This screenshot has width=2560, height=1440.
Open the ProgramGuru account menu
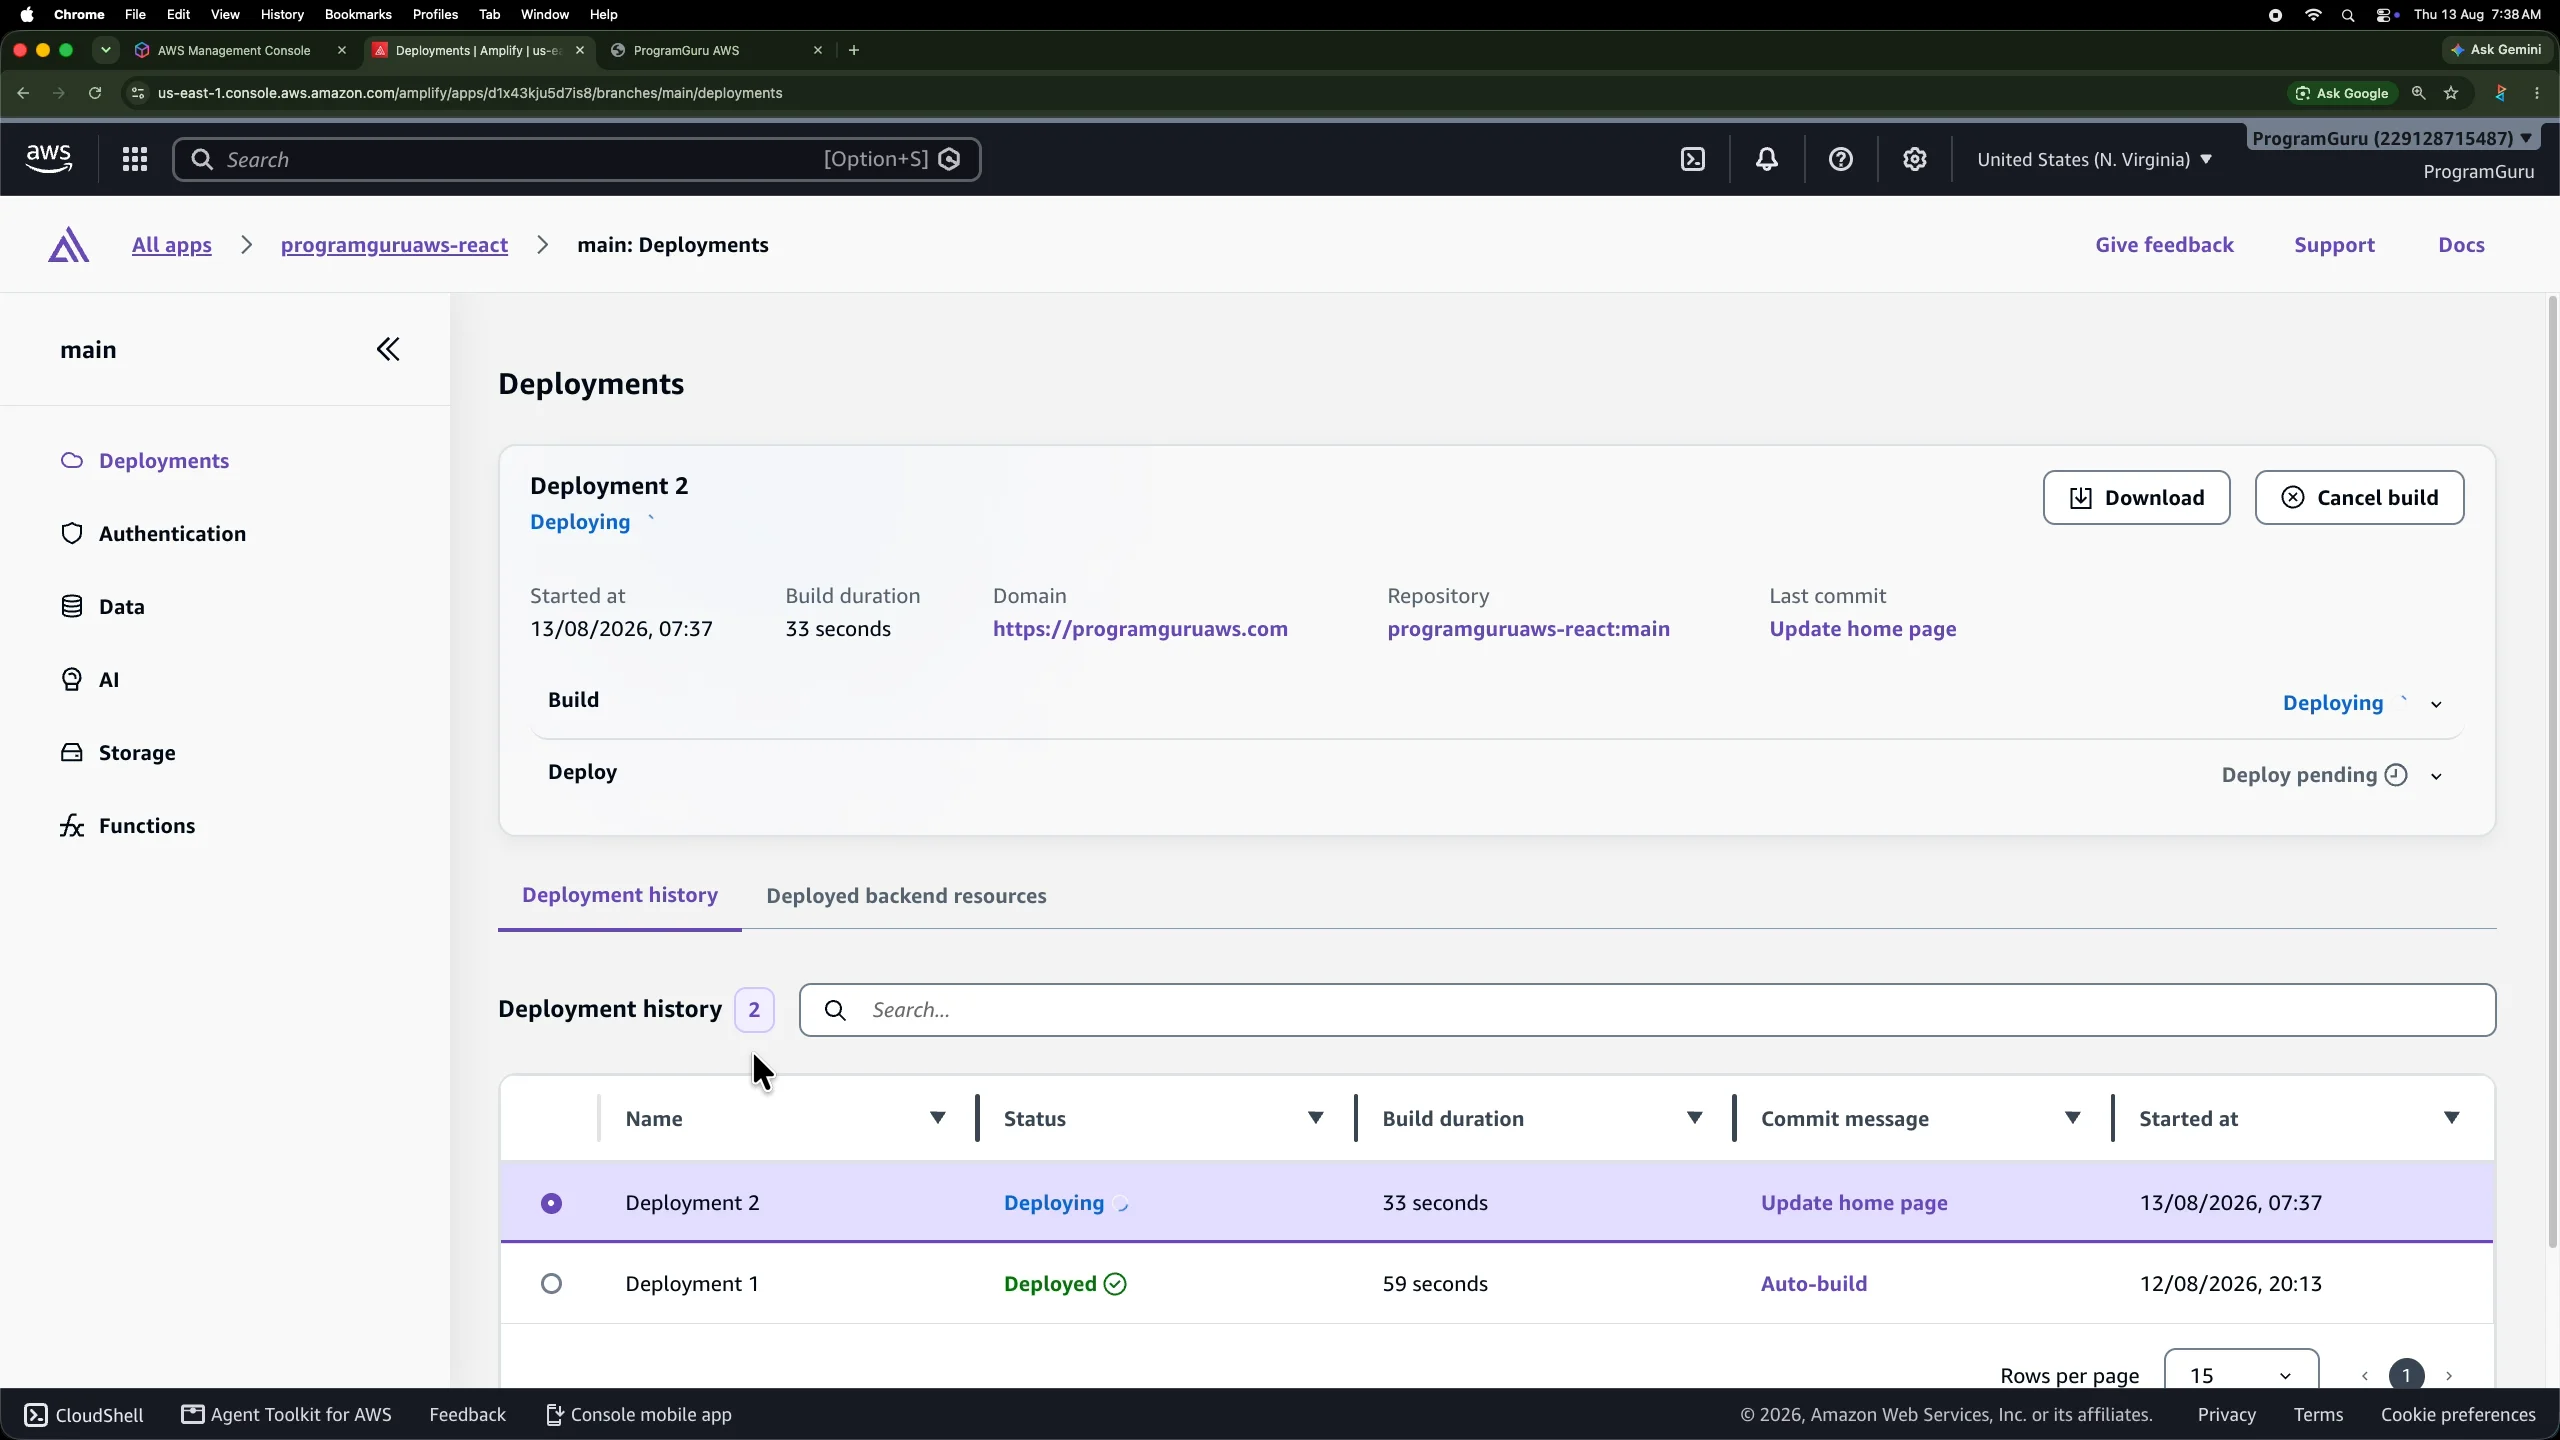[2392, 138]
